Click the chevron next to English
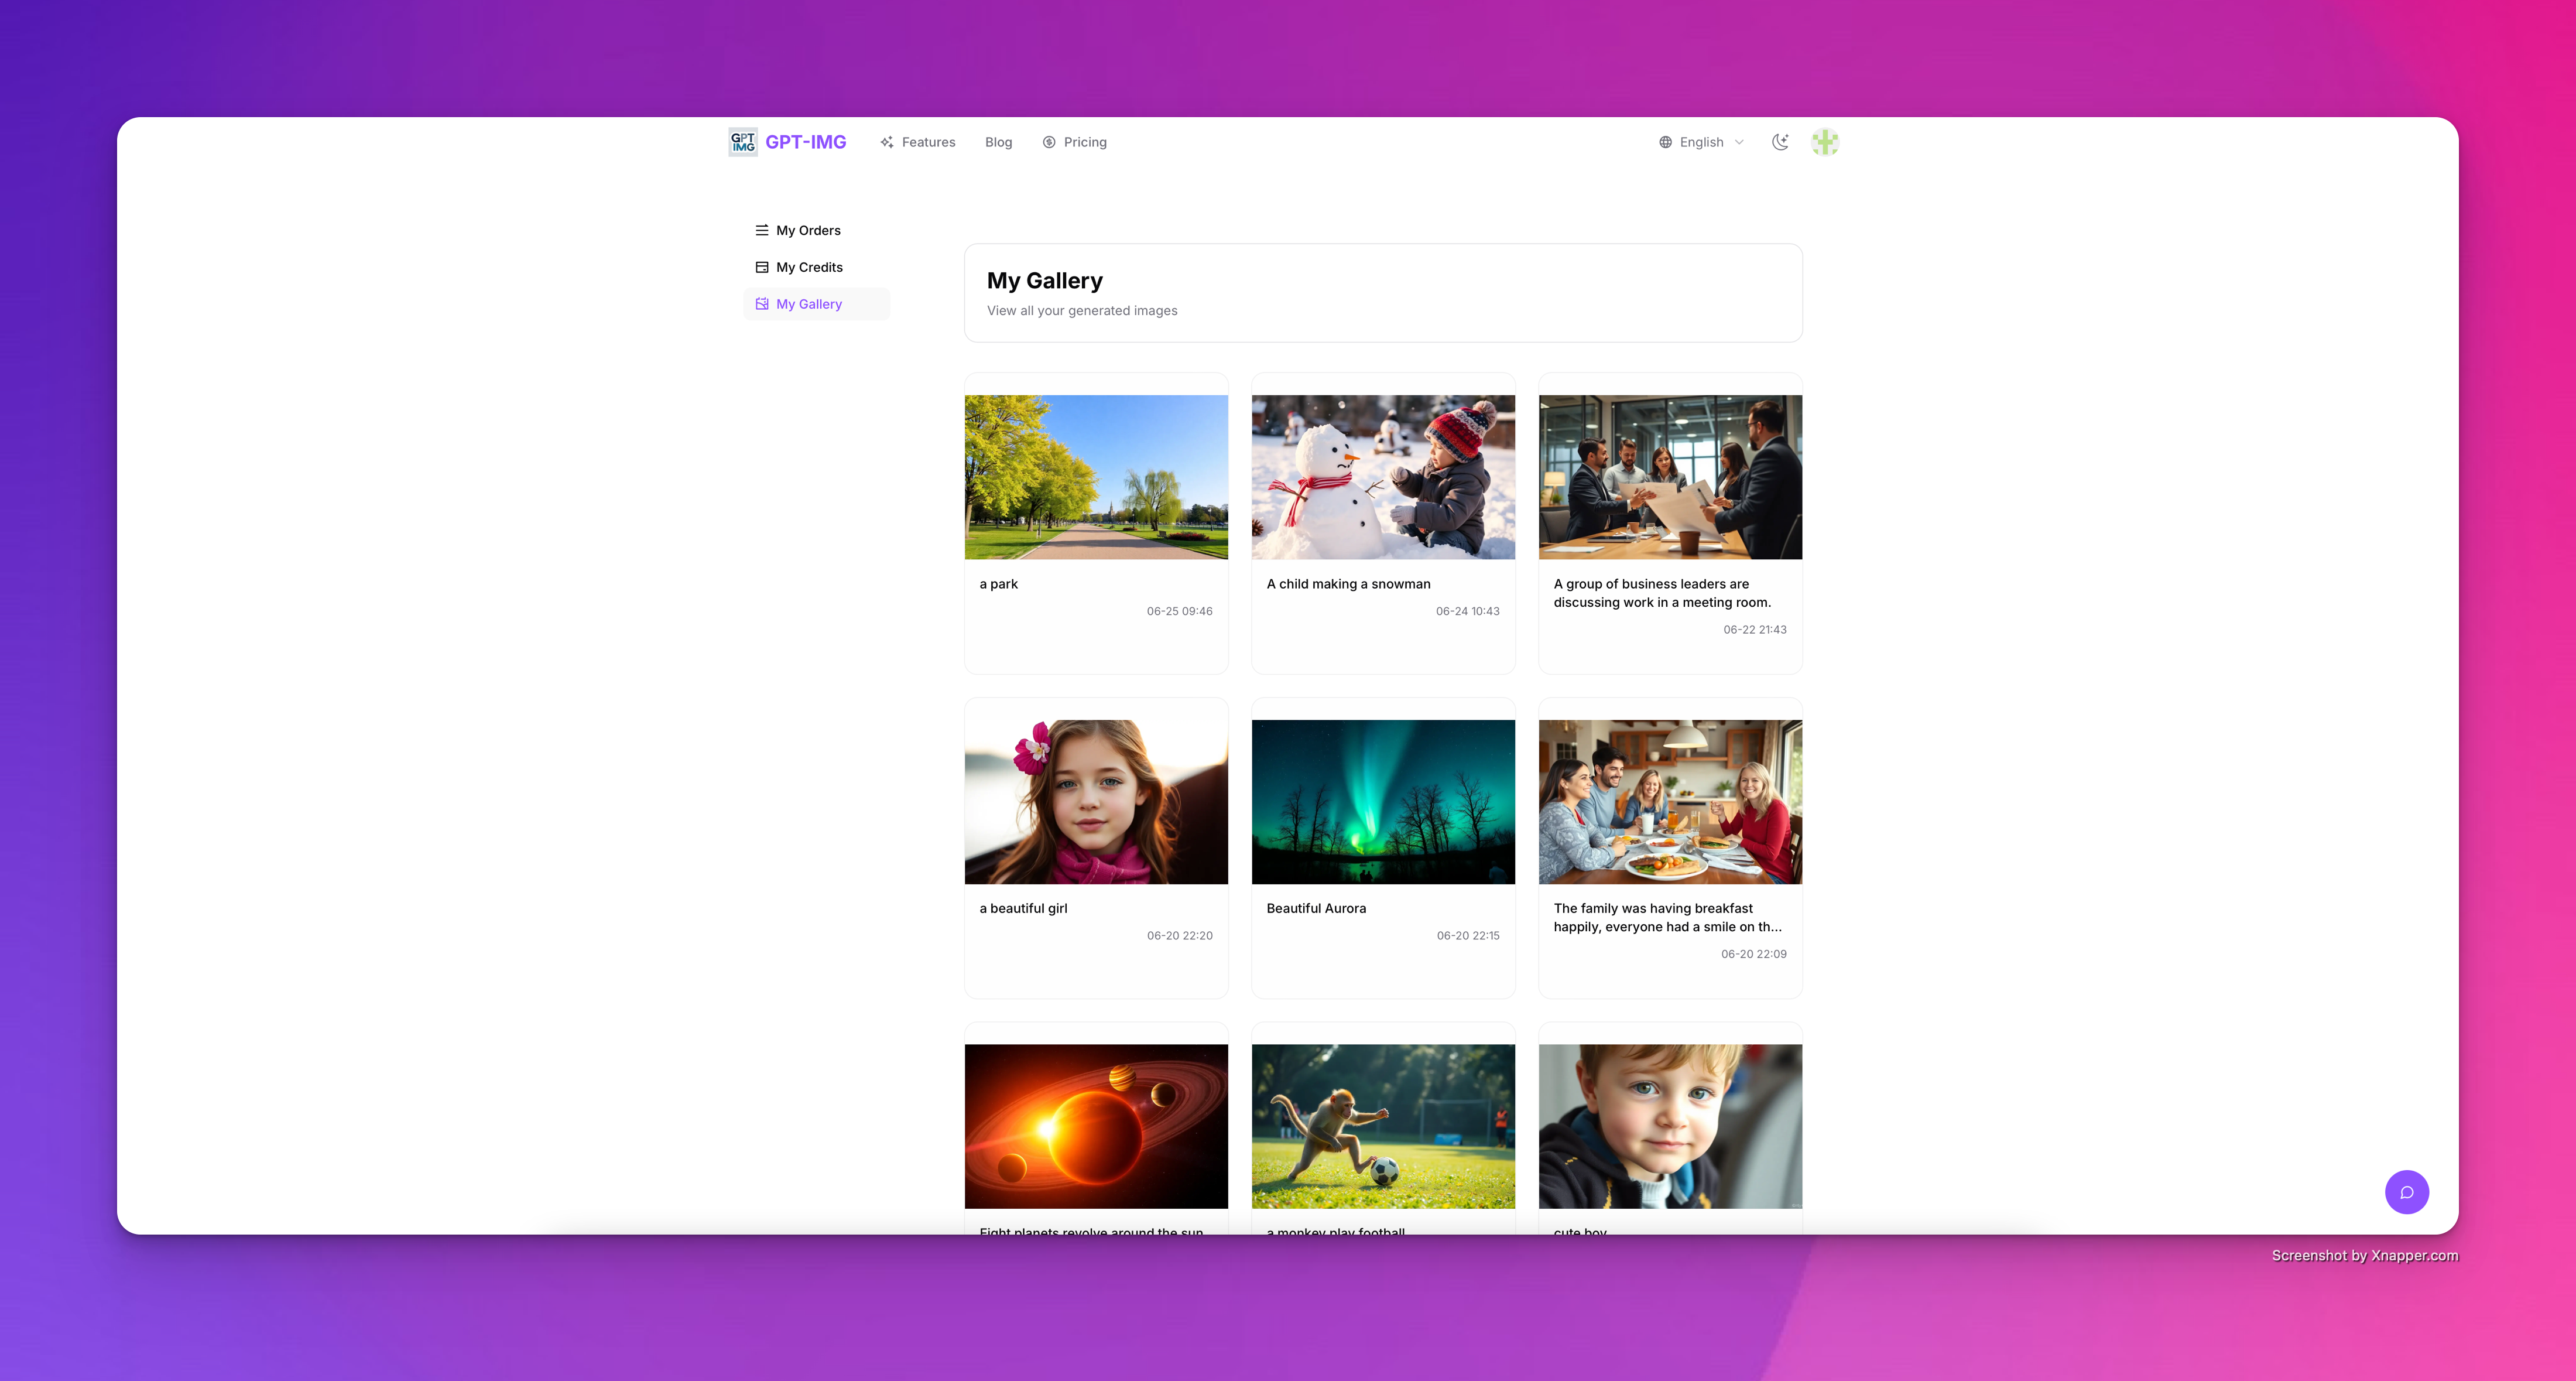Image resolution: width=2576 pixels, height=1381 pixels. point(1739,142)
